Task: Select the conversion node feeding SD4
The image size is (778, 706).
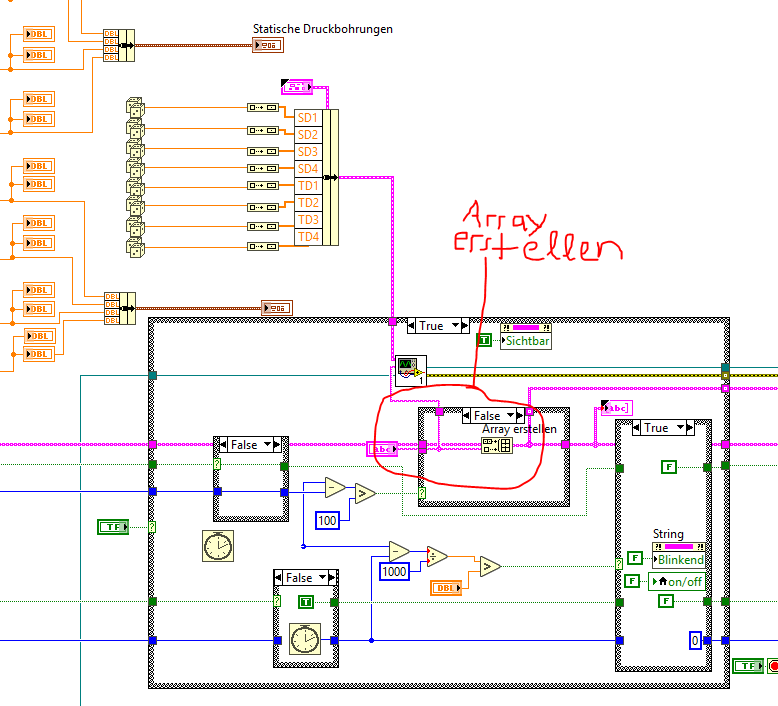Action: 263,169
